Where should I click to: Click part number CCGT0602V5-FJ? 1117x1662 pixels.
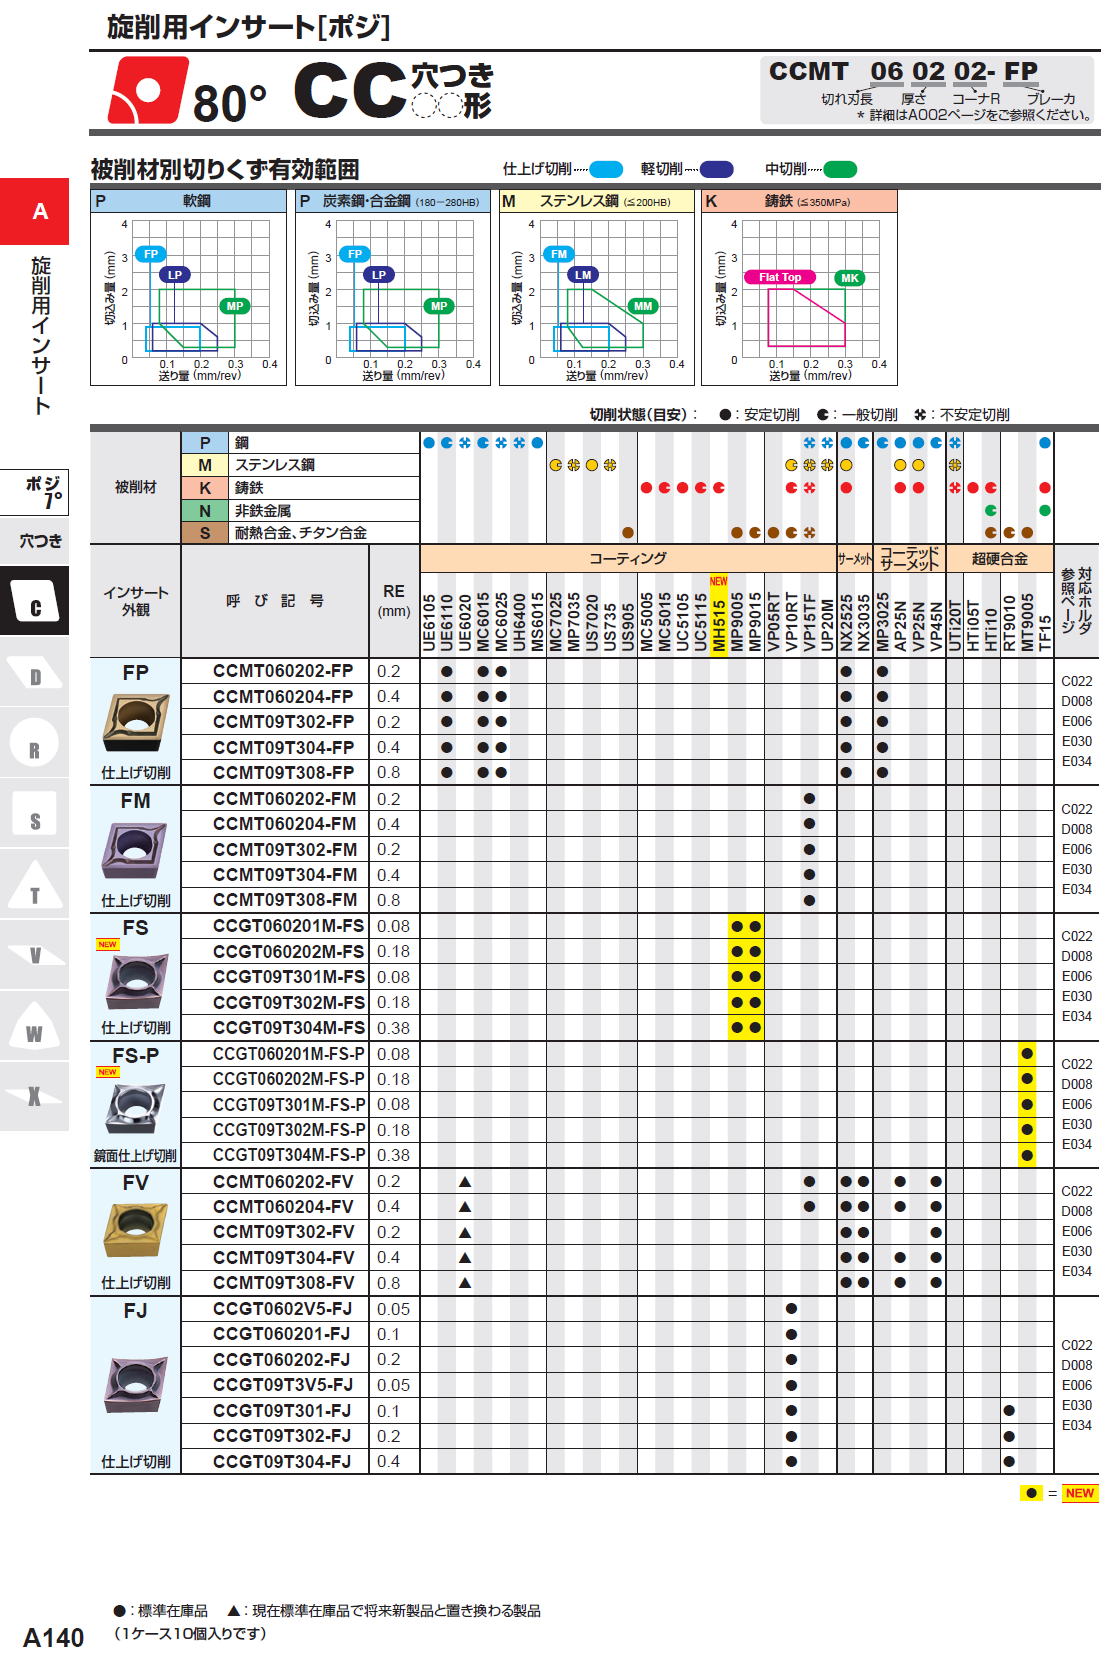pyautogui.click(x=283, y=1309)
